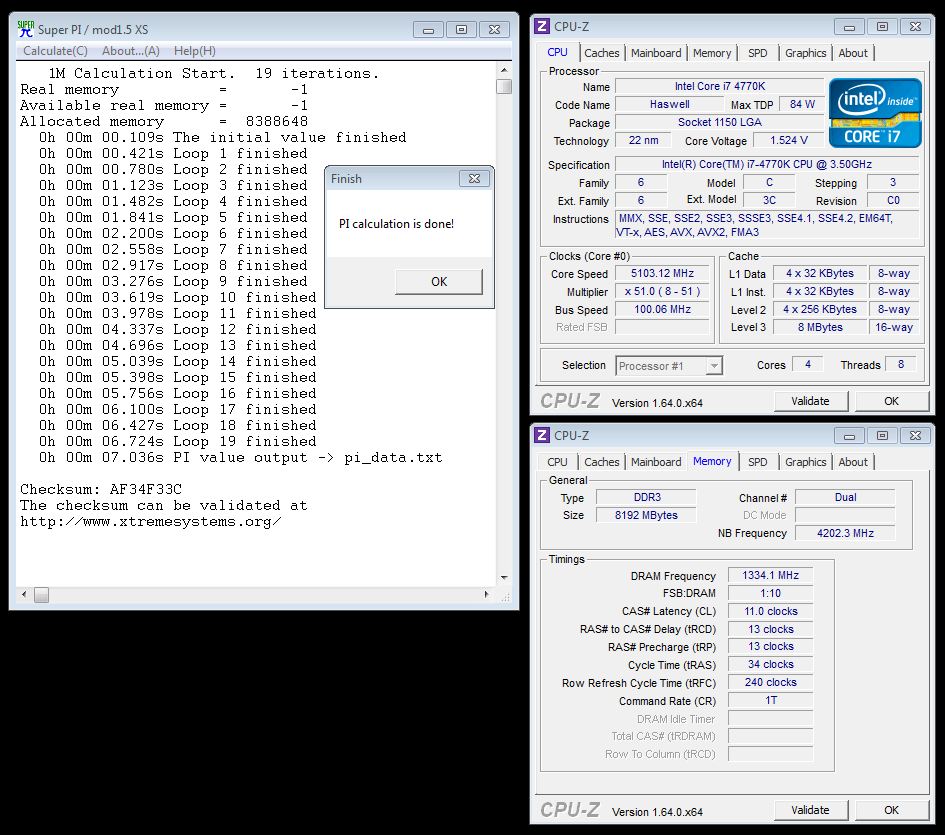
Task: Click Super PI horizontal scrollbar thumb
Action: 41,594
